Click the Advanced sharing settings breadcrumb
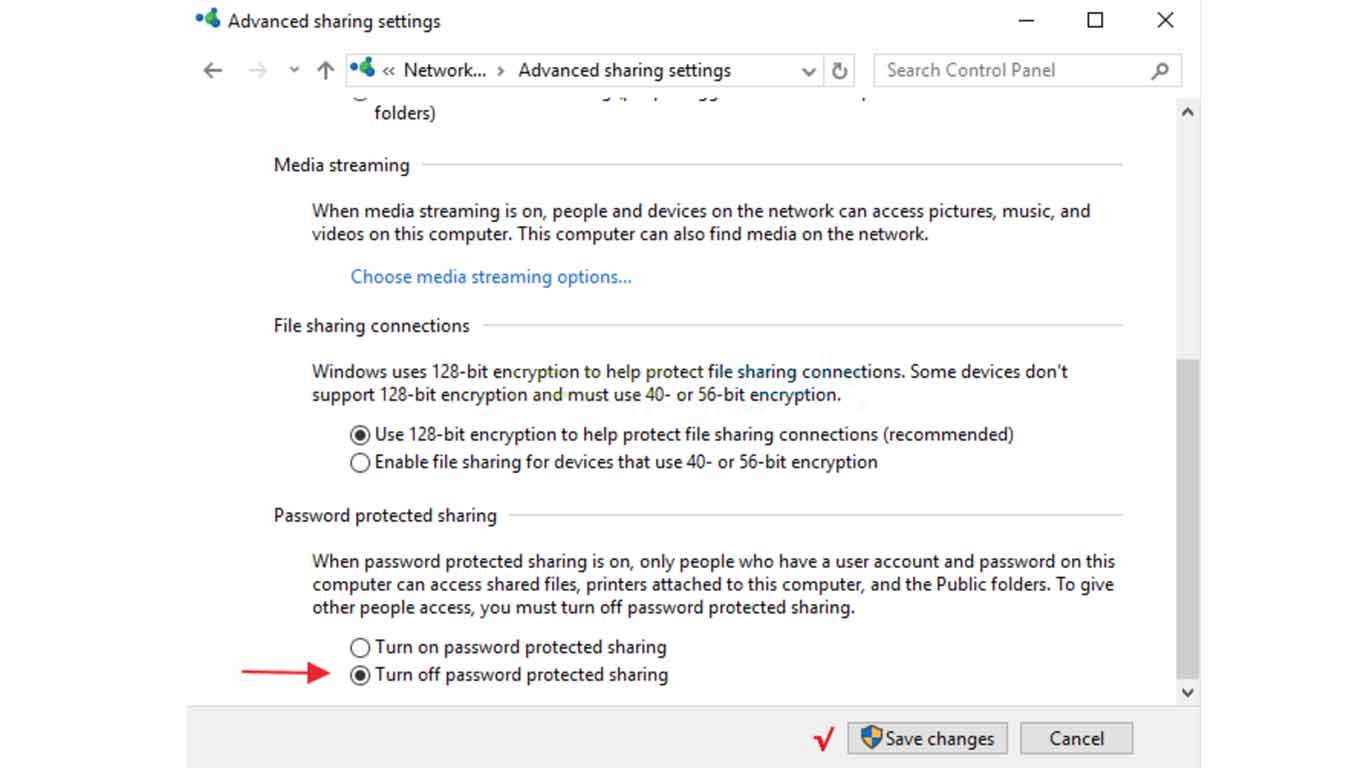 tap(623, 70)
